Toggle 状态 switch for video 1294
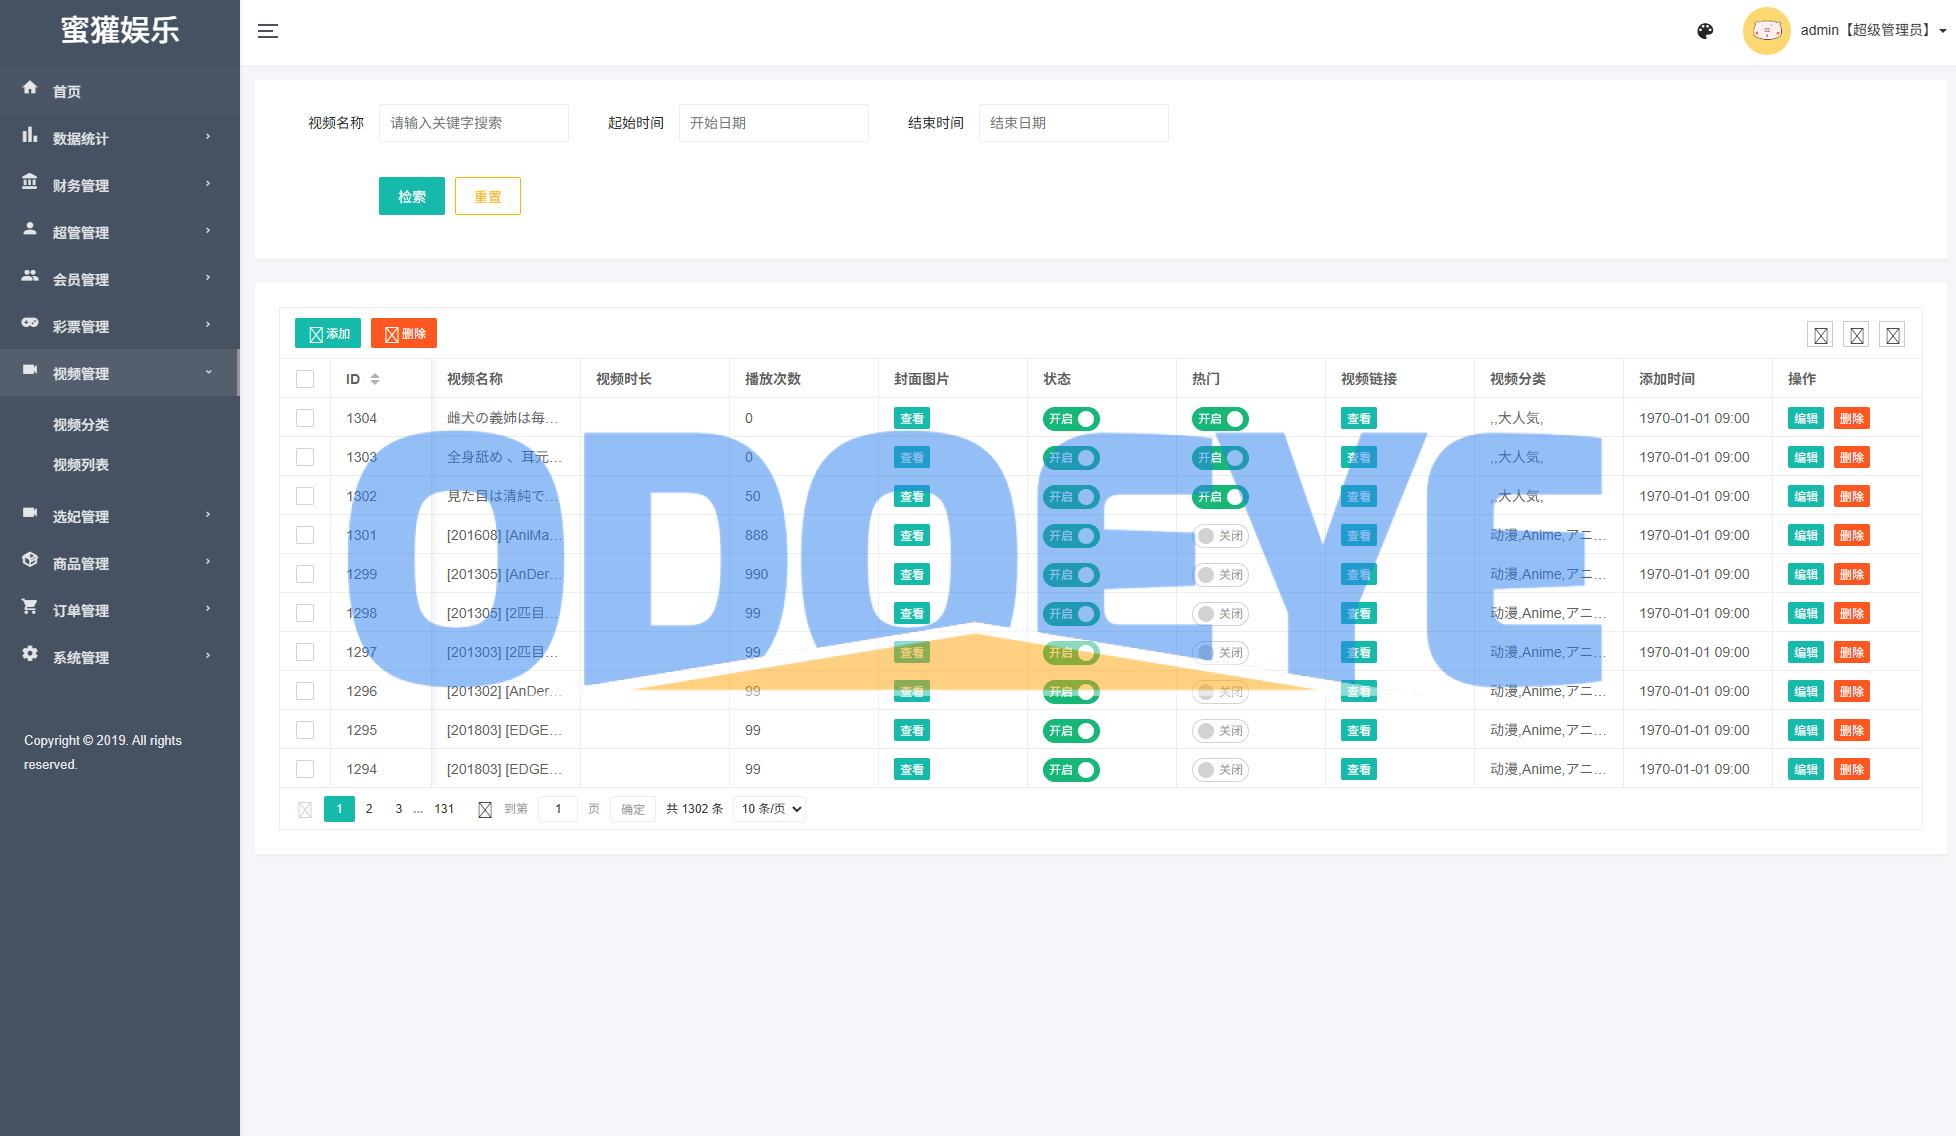Viewport: 1956px width, 1136px height. coord(1070,770)
